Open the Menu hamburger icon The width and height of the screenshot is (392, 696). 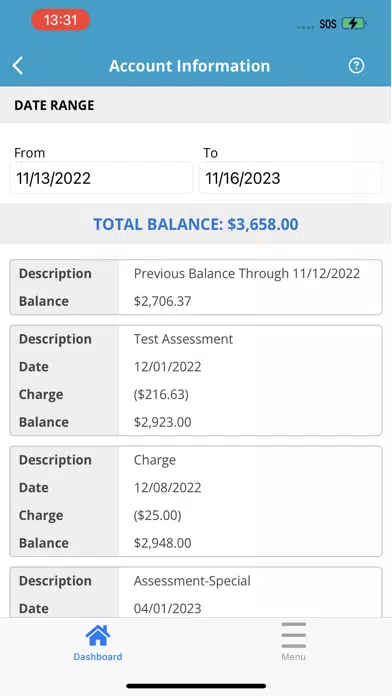(x=293, y=635)
